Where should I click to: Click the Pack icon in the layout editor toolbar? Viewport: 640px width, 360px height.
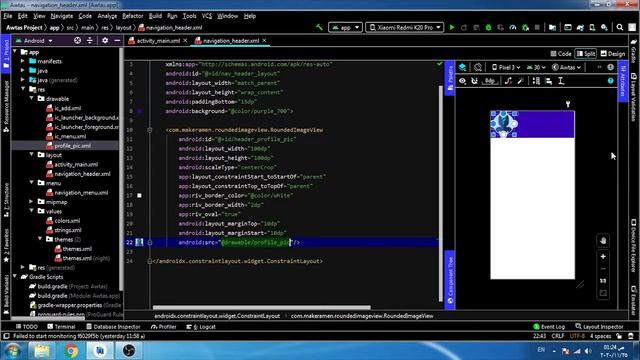click(536, 81)
